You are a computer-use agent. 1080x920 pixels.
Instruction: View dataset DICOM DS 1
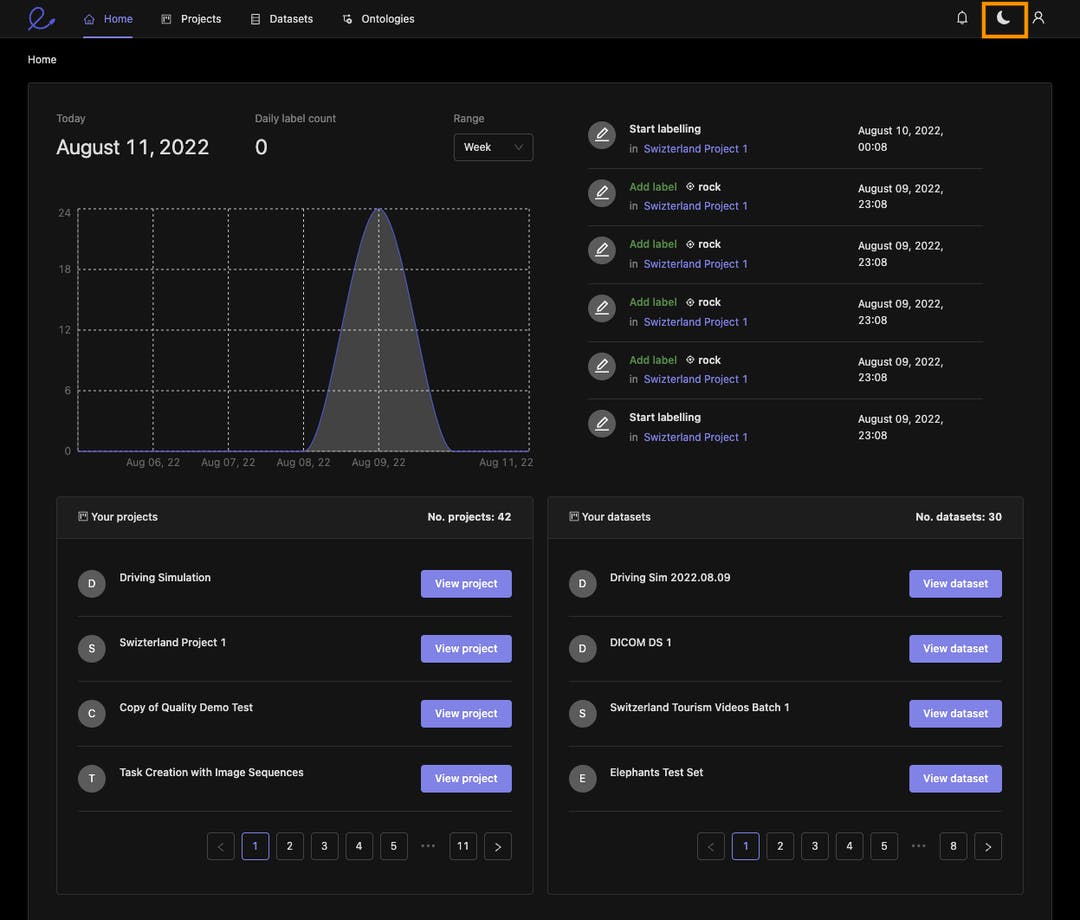click(955, 649)
